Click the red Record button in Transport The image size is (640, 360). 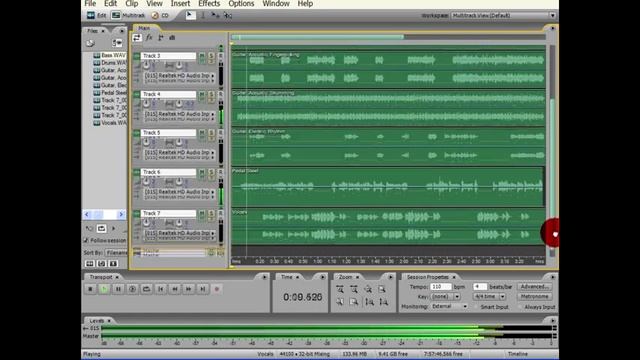click(x=217, y=289)
